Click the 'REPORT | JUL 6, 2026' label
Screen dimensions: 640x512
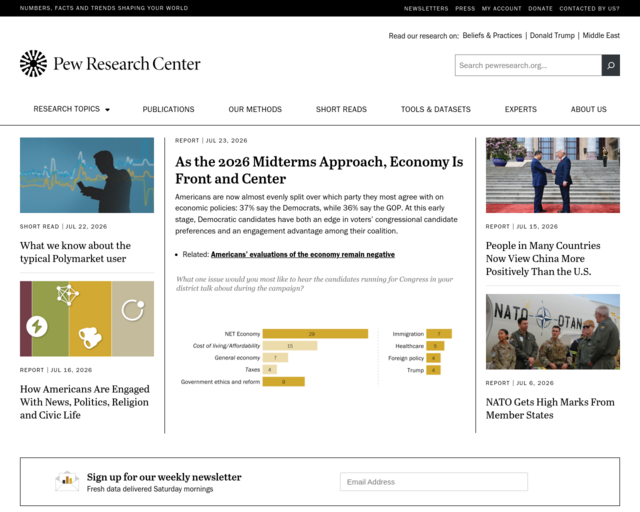520,383
